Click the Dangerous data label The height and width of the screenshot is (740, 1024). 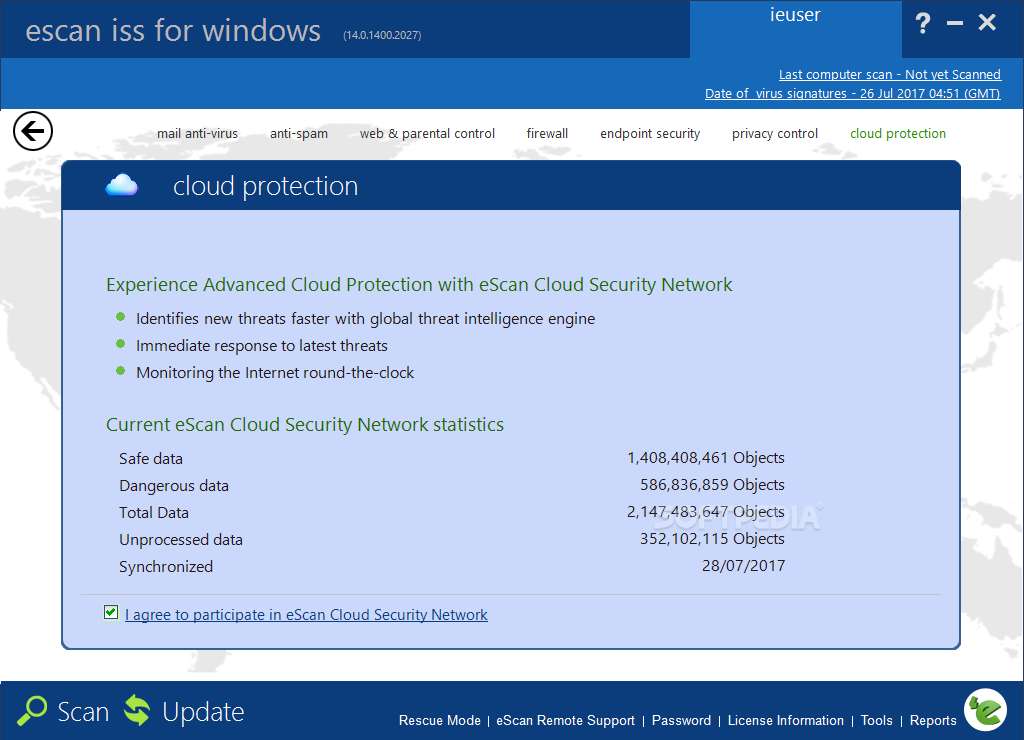coord(174,486)
